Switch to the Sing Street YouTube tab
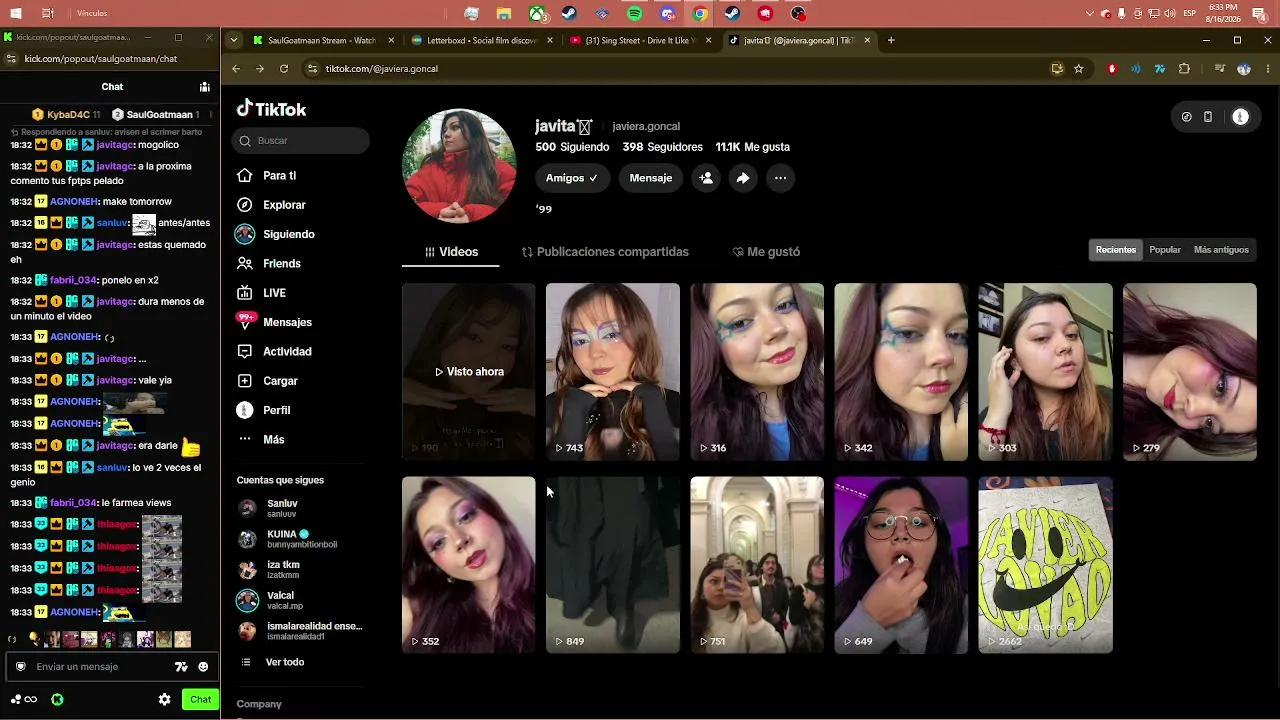Image resolution: width=1280 pixels, height=720 pixels. (639, 41)
